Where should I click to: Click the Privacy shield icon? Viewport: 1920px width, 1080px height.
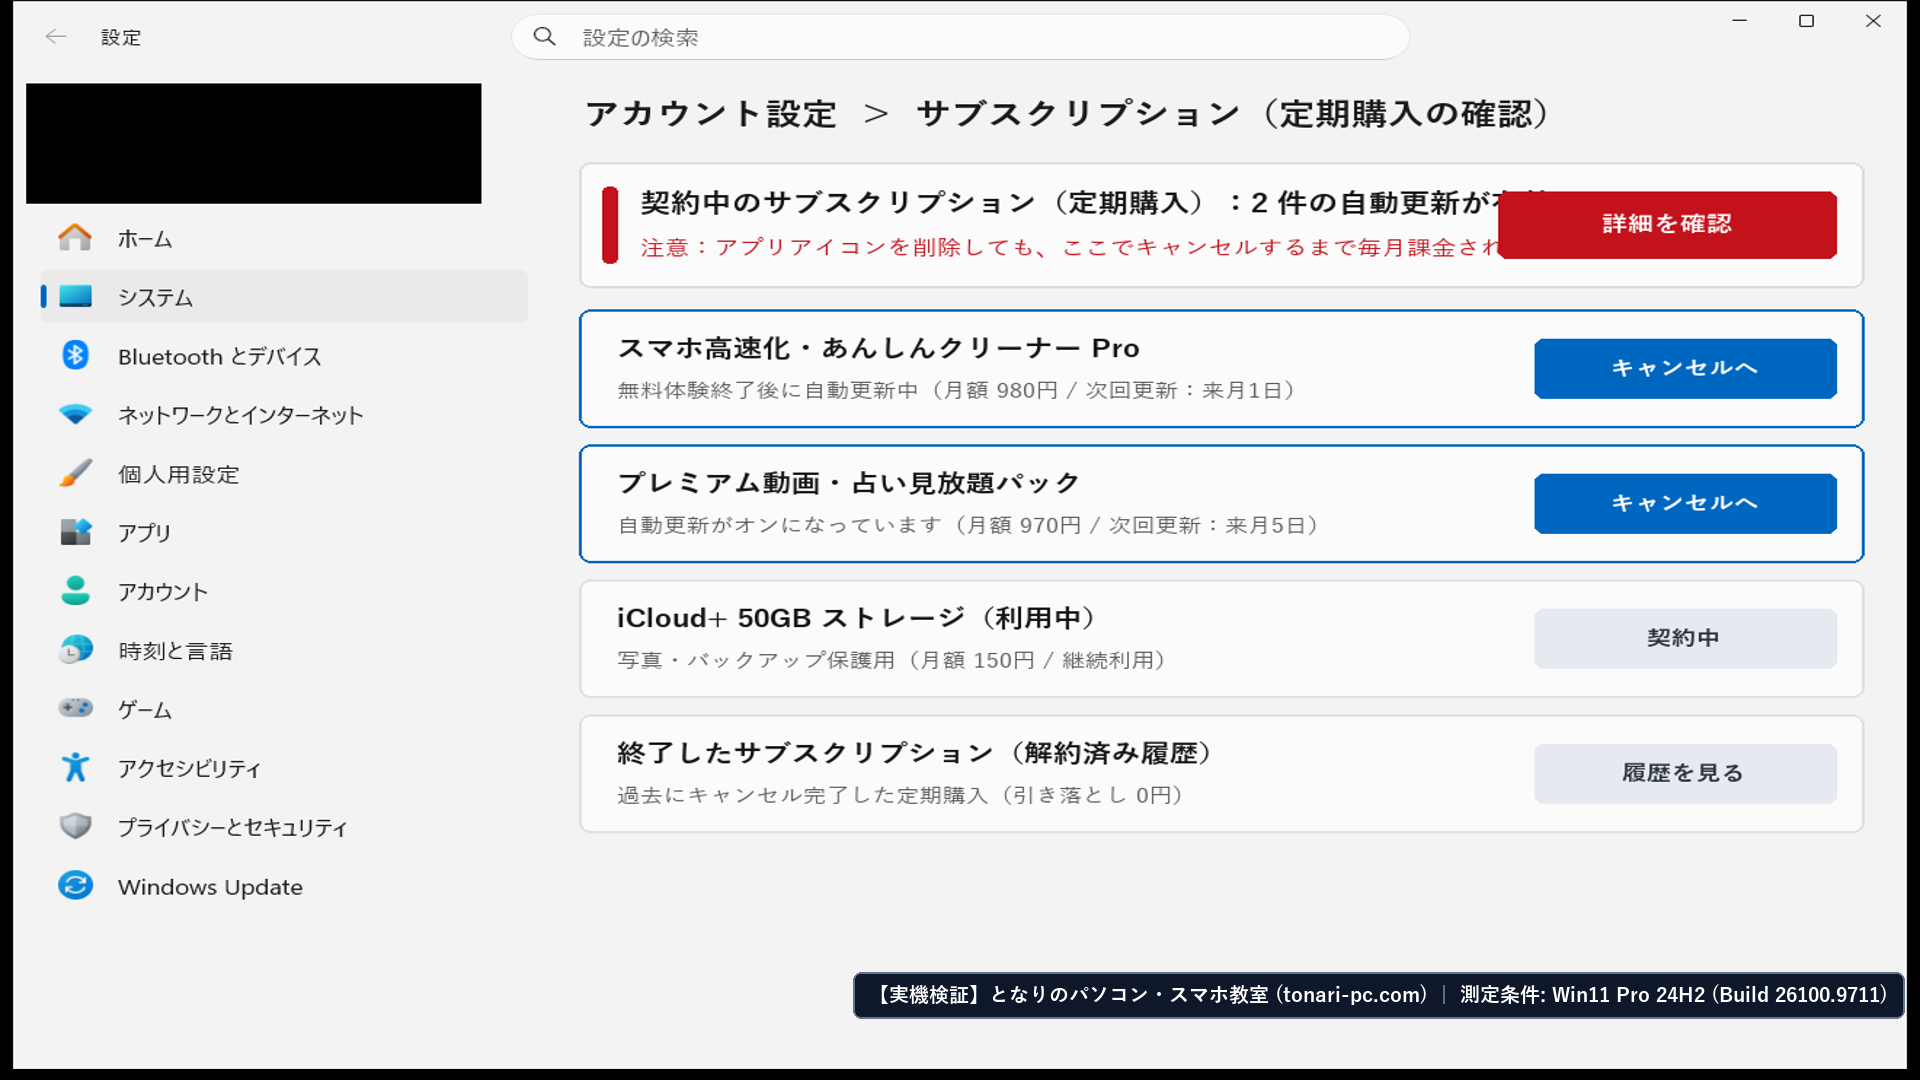point(75,826)
